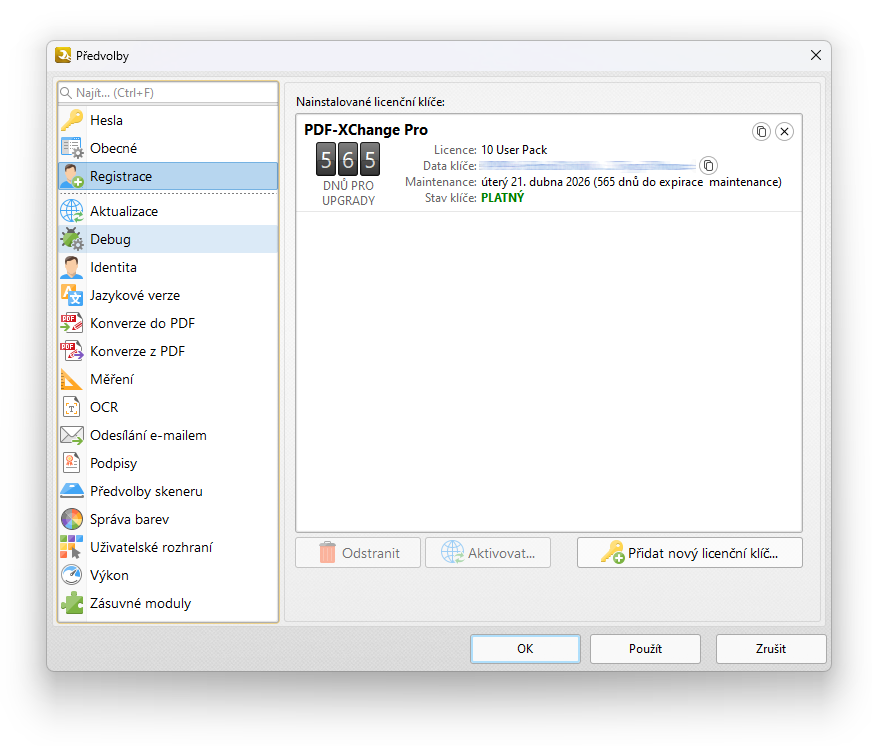Viewport: 872px width, 746px height.
Task: Open Předvolby skeneru settings
Action: coord(168,491)
